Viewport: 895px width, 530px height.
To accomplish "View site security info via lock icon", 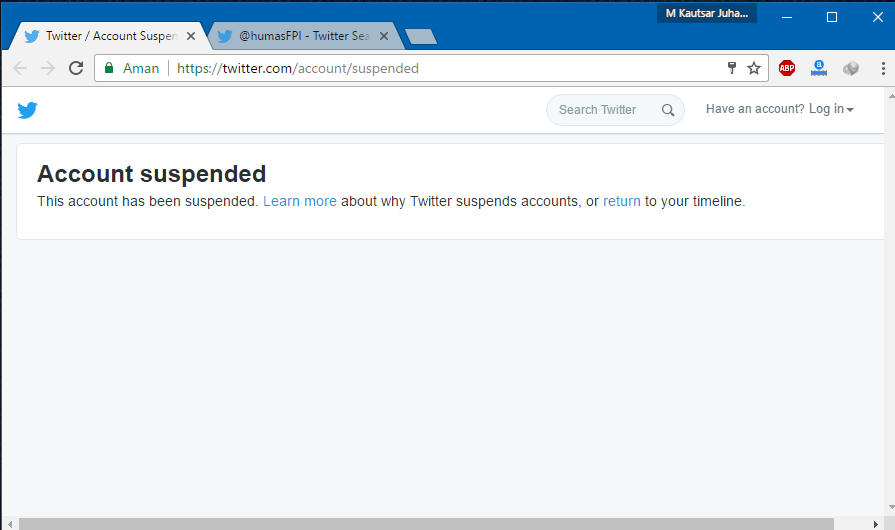I will click(109, 68).
